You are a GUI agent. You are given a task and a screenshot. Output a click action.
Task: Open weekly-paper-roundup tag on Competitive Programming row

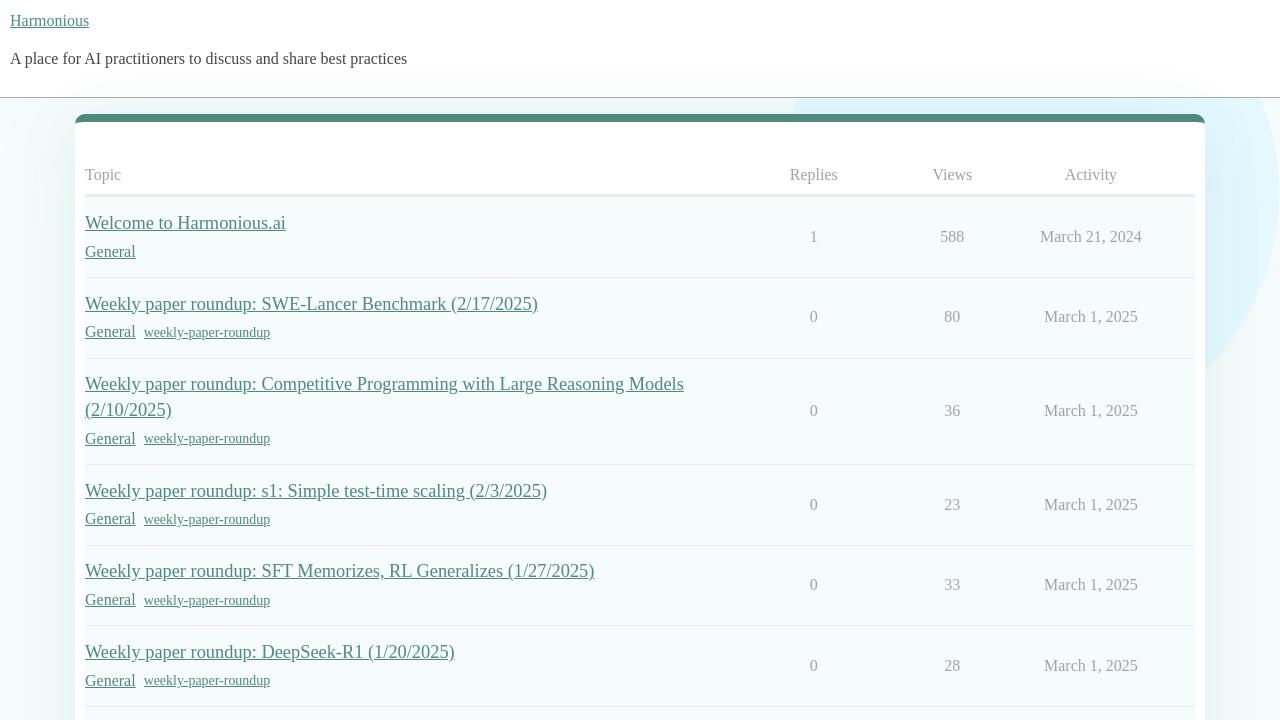207,437
